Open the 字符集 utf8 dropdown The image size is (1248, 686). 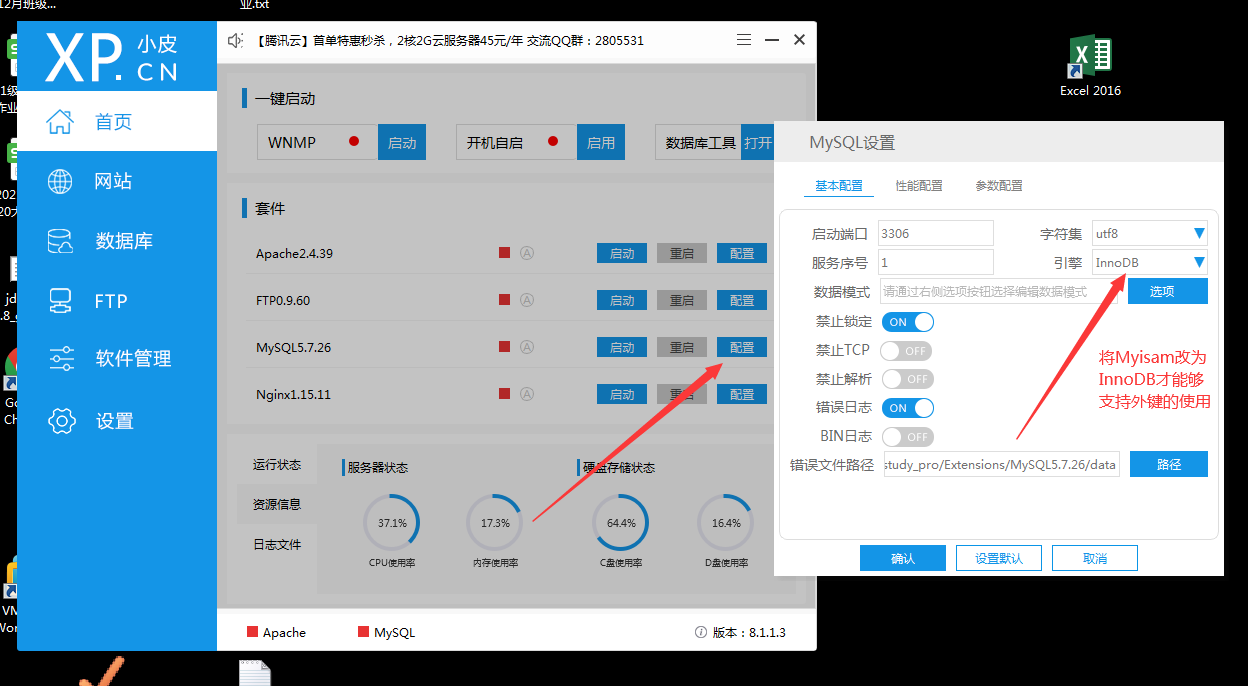point(1149,233)
